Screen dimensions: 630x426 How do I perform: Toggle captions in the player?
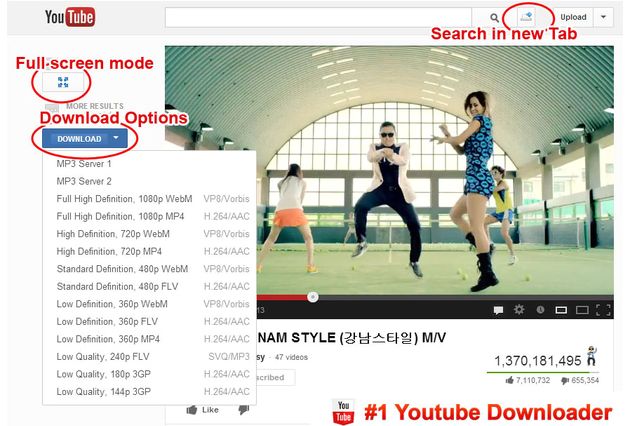tap(498, 310)
